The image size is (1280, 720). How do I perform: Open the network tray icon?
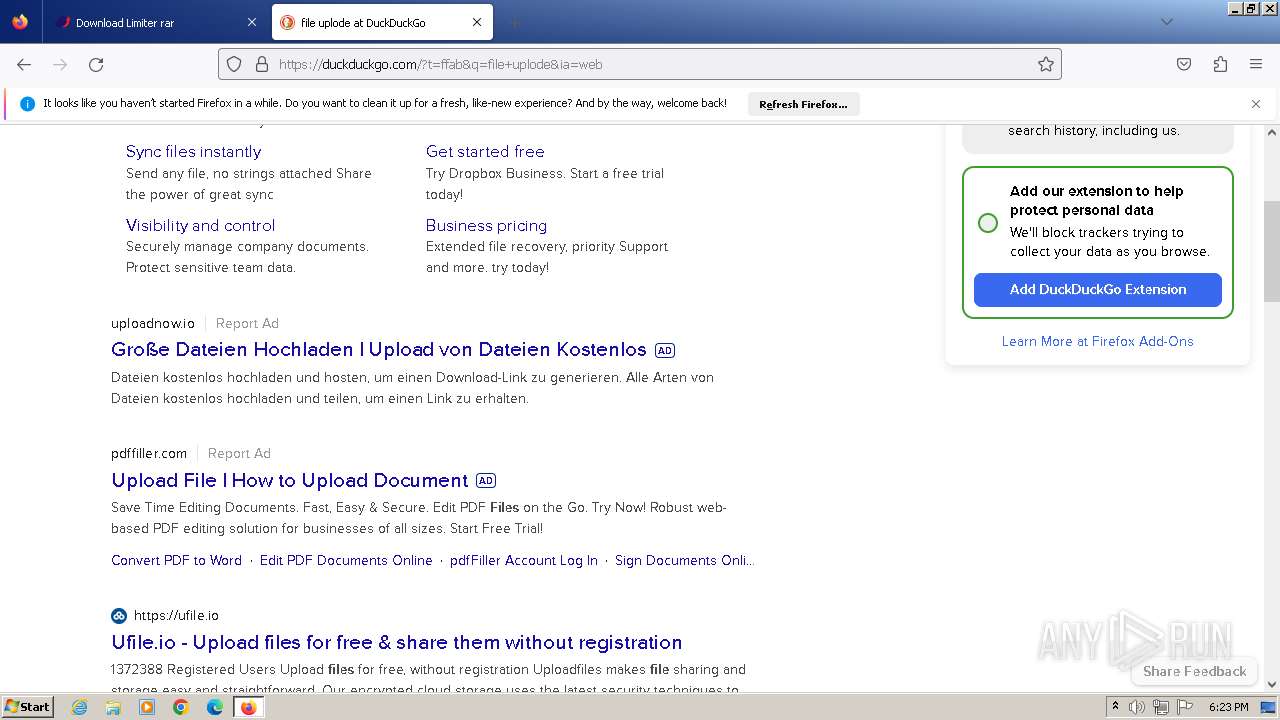[1160, 707]
